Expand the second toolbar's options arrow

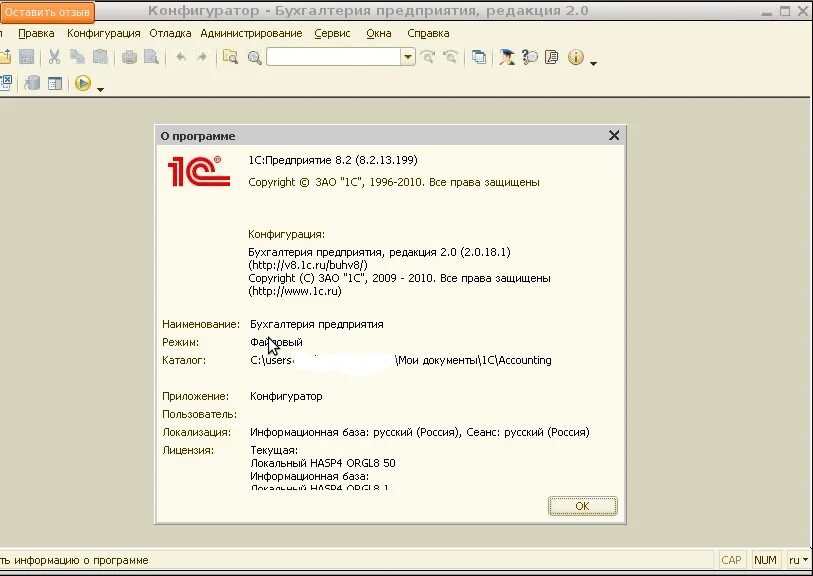point(101,90)
